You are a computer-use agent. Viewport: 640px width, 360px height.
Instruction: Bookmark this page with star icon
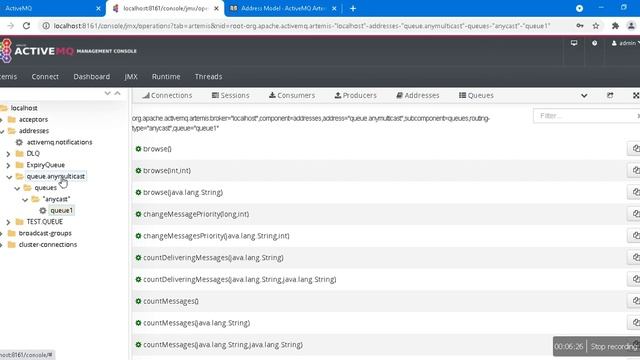coord(596,26)
